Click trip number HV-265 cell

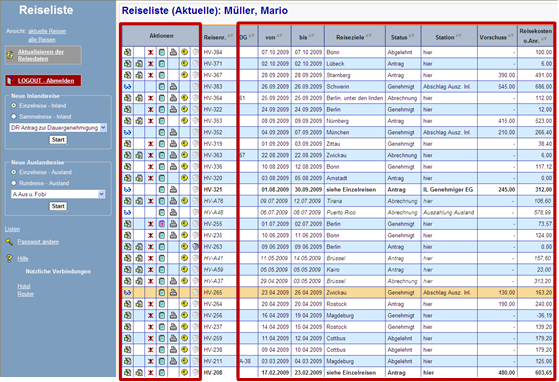click(219, 293)
